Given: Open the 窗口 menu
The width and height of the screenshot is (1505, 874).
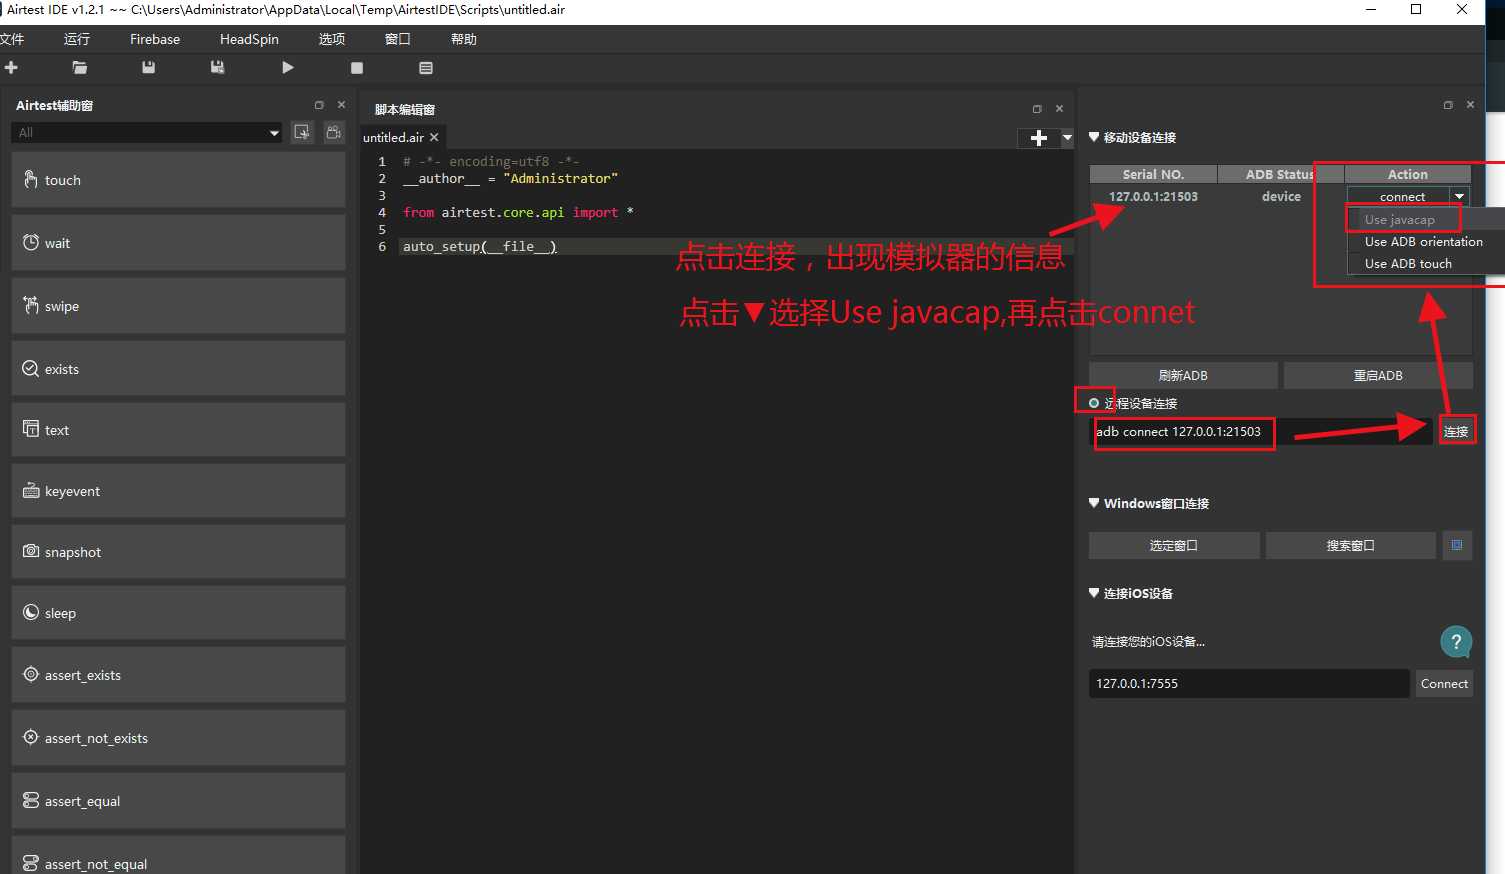Looking at the screenshot, I should click(x=398, y=39).
